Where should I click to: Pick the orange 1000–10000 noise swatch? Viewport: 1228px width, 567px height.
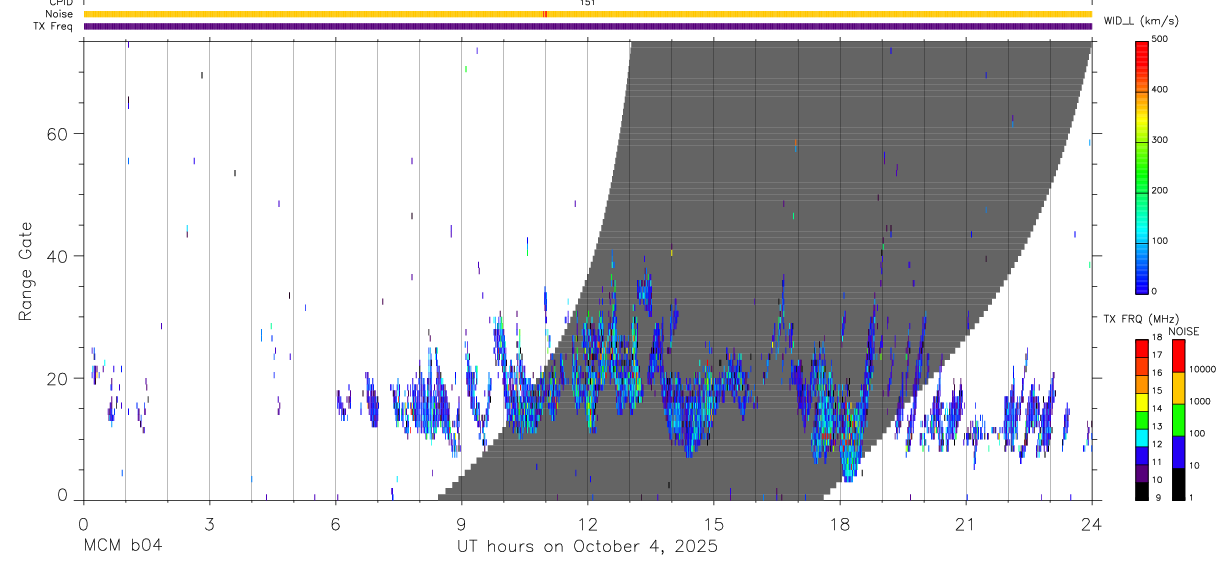[1178, 388]
